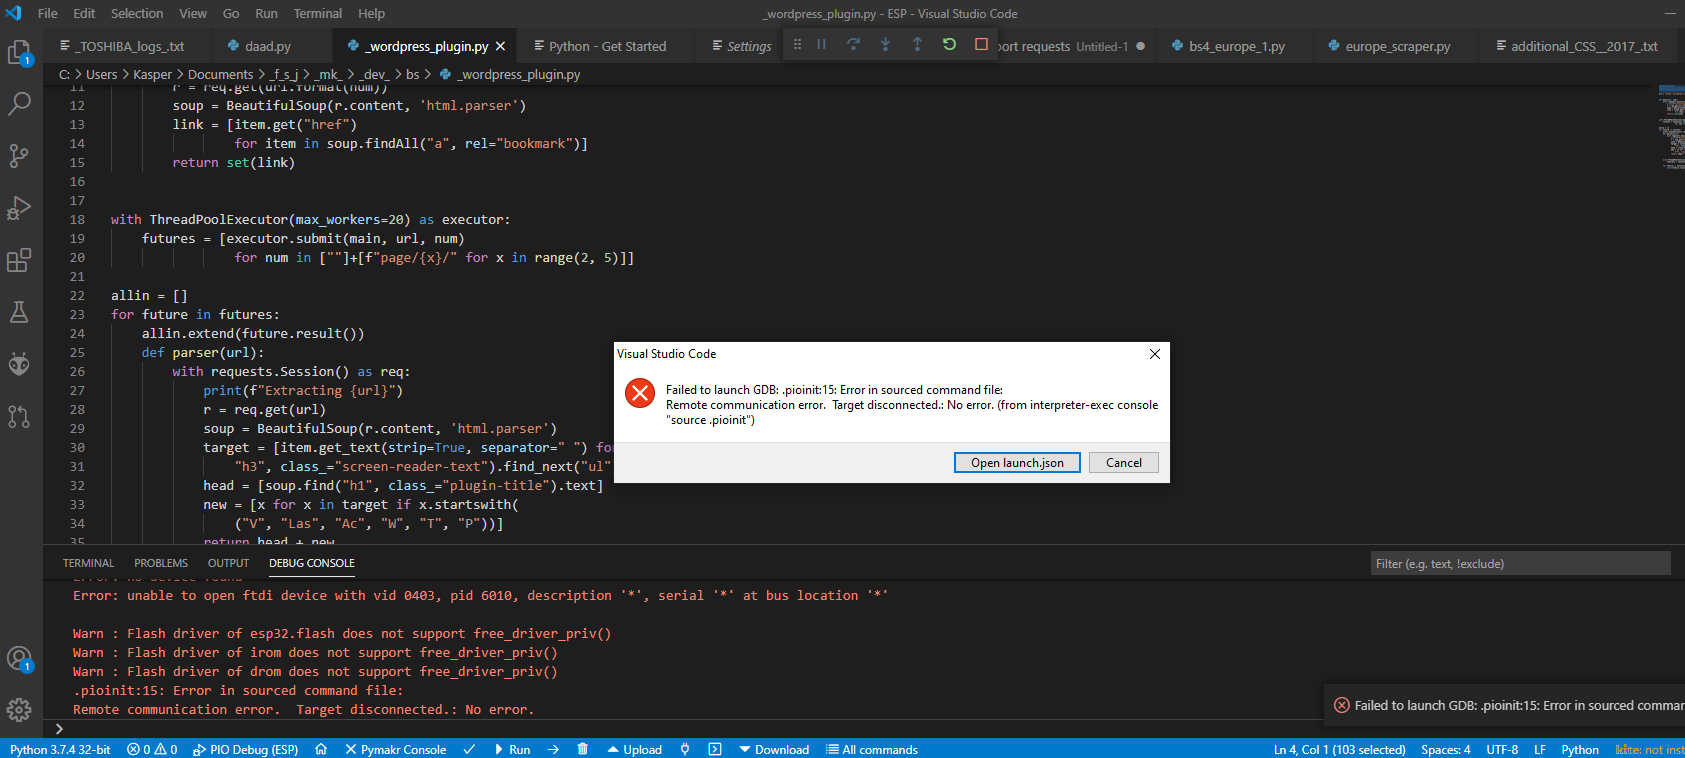
Task: Click the _dev_ breadcrumb segment
Action: click(375, 74)
